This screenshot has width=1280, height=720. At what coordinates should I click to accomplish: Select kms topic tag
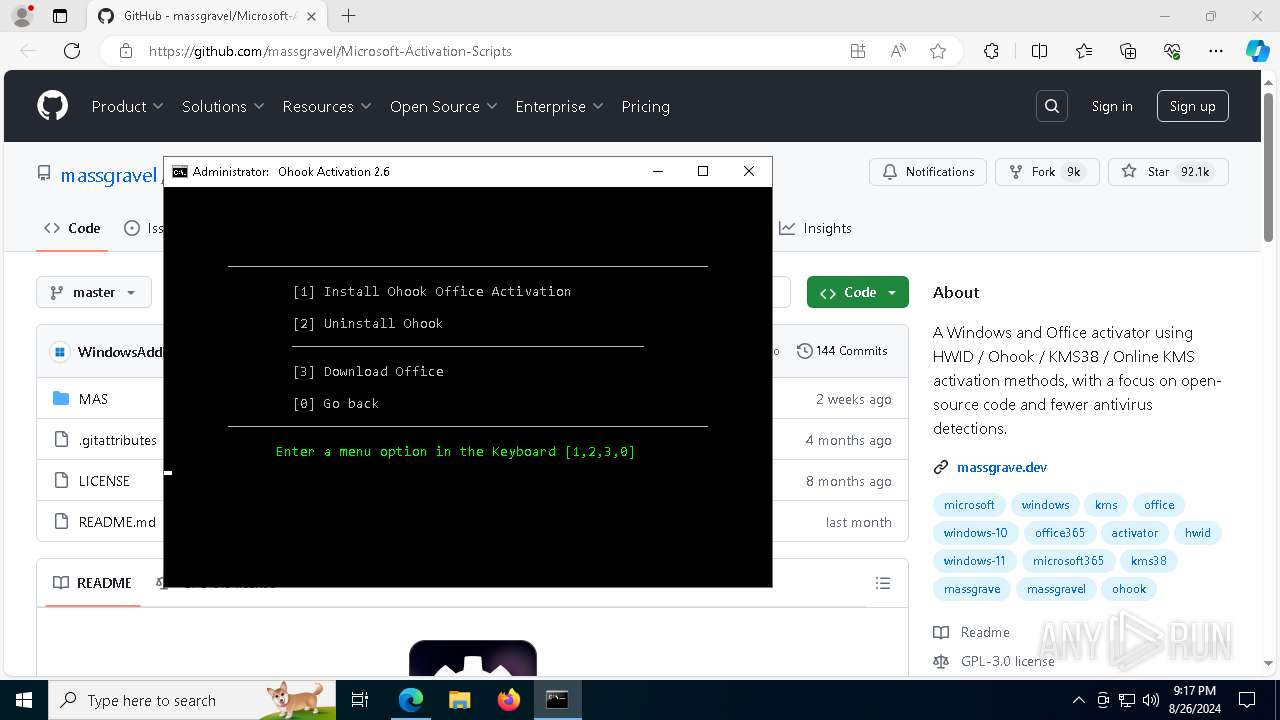pyautogui.click(x=1106, y=505)
